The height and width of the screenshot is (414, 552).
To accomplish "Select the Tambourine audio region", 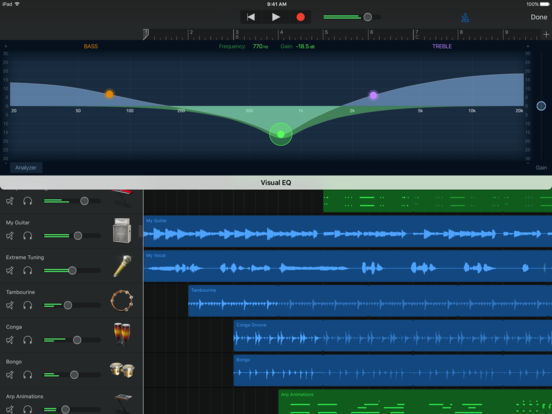I will coord(370,301).
